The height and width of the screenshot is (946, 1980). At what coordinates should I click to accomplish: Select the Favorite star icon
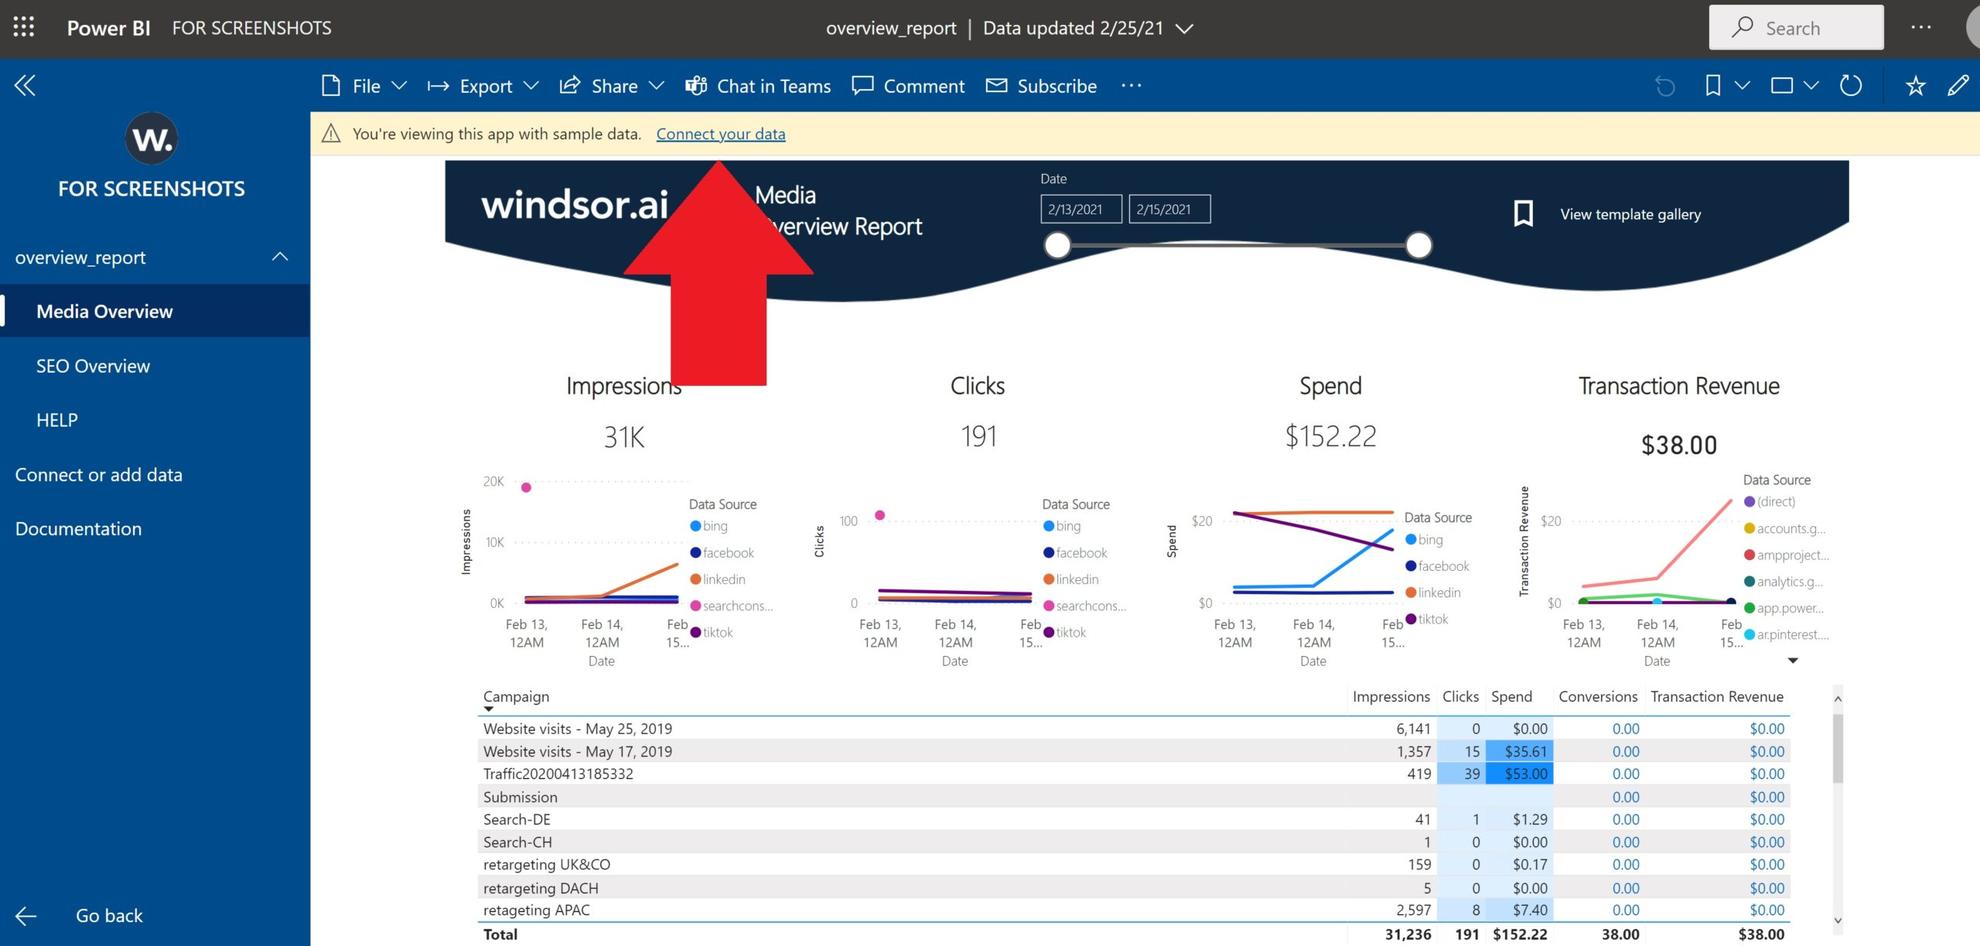point(1914,86)
